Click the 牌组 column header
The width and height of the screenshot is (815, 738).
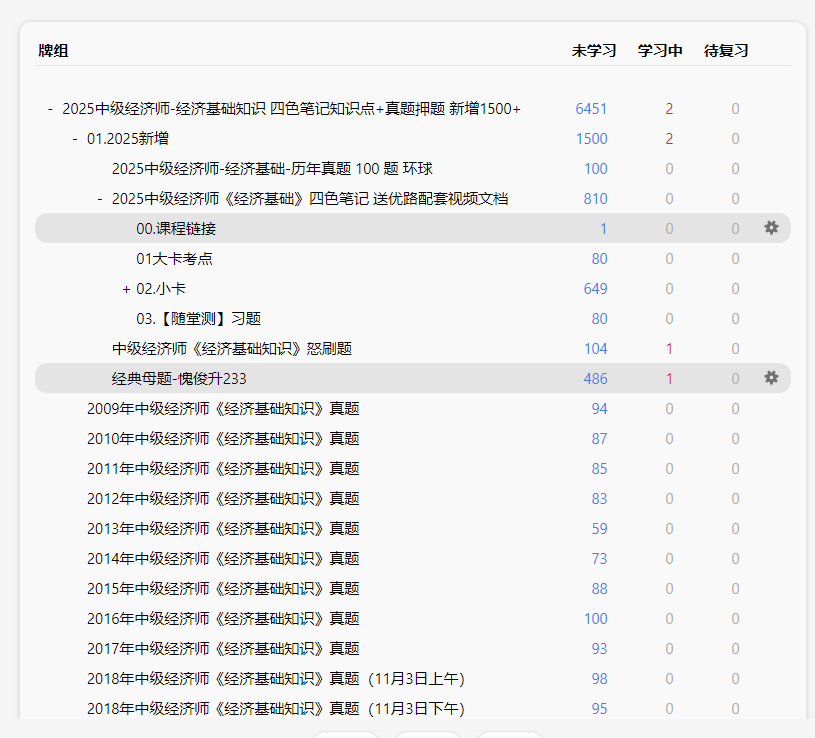coord(53,51)
